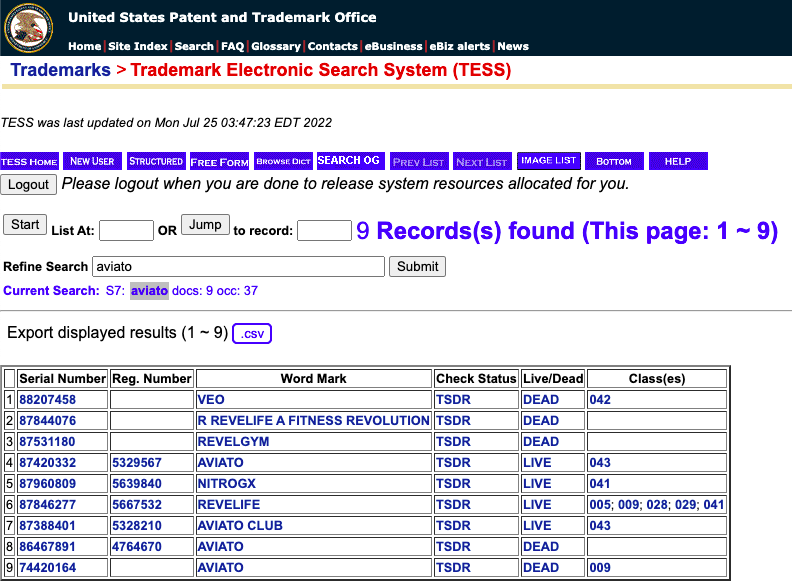Open registration number 5639840
Viewport: 792px width, 587px height.
[x=137, y=483]
